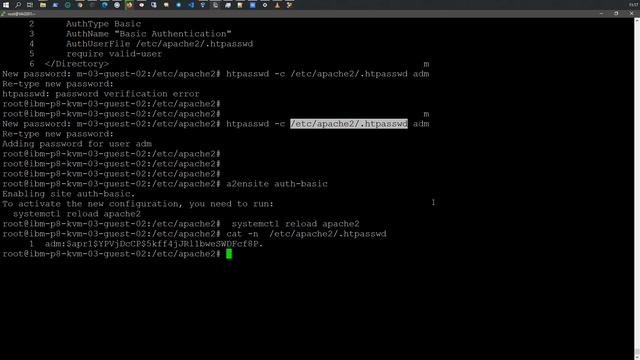Viewport: 640px width, 360px height.
Task: Click 'To activate the new configuration' line
Action: click(x=138, y=204)
